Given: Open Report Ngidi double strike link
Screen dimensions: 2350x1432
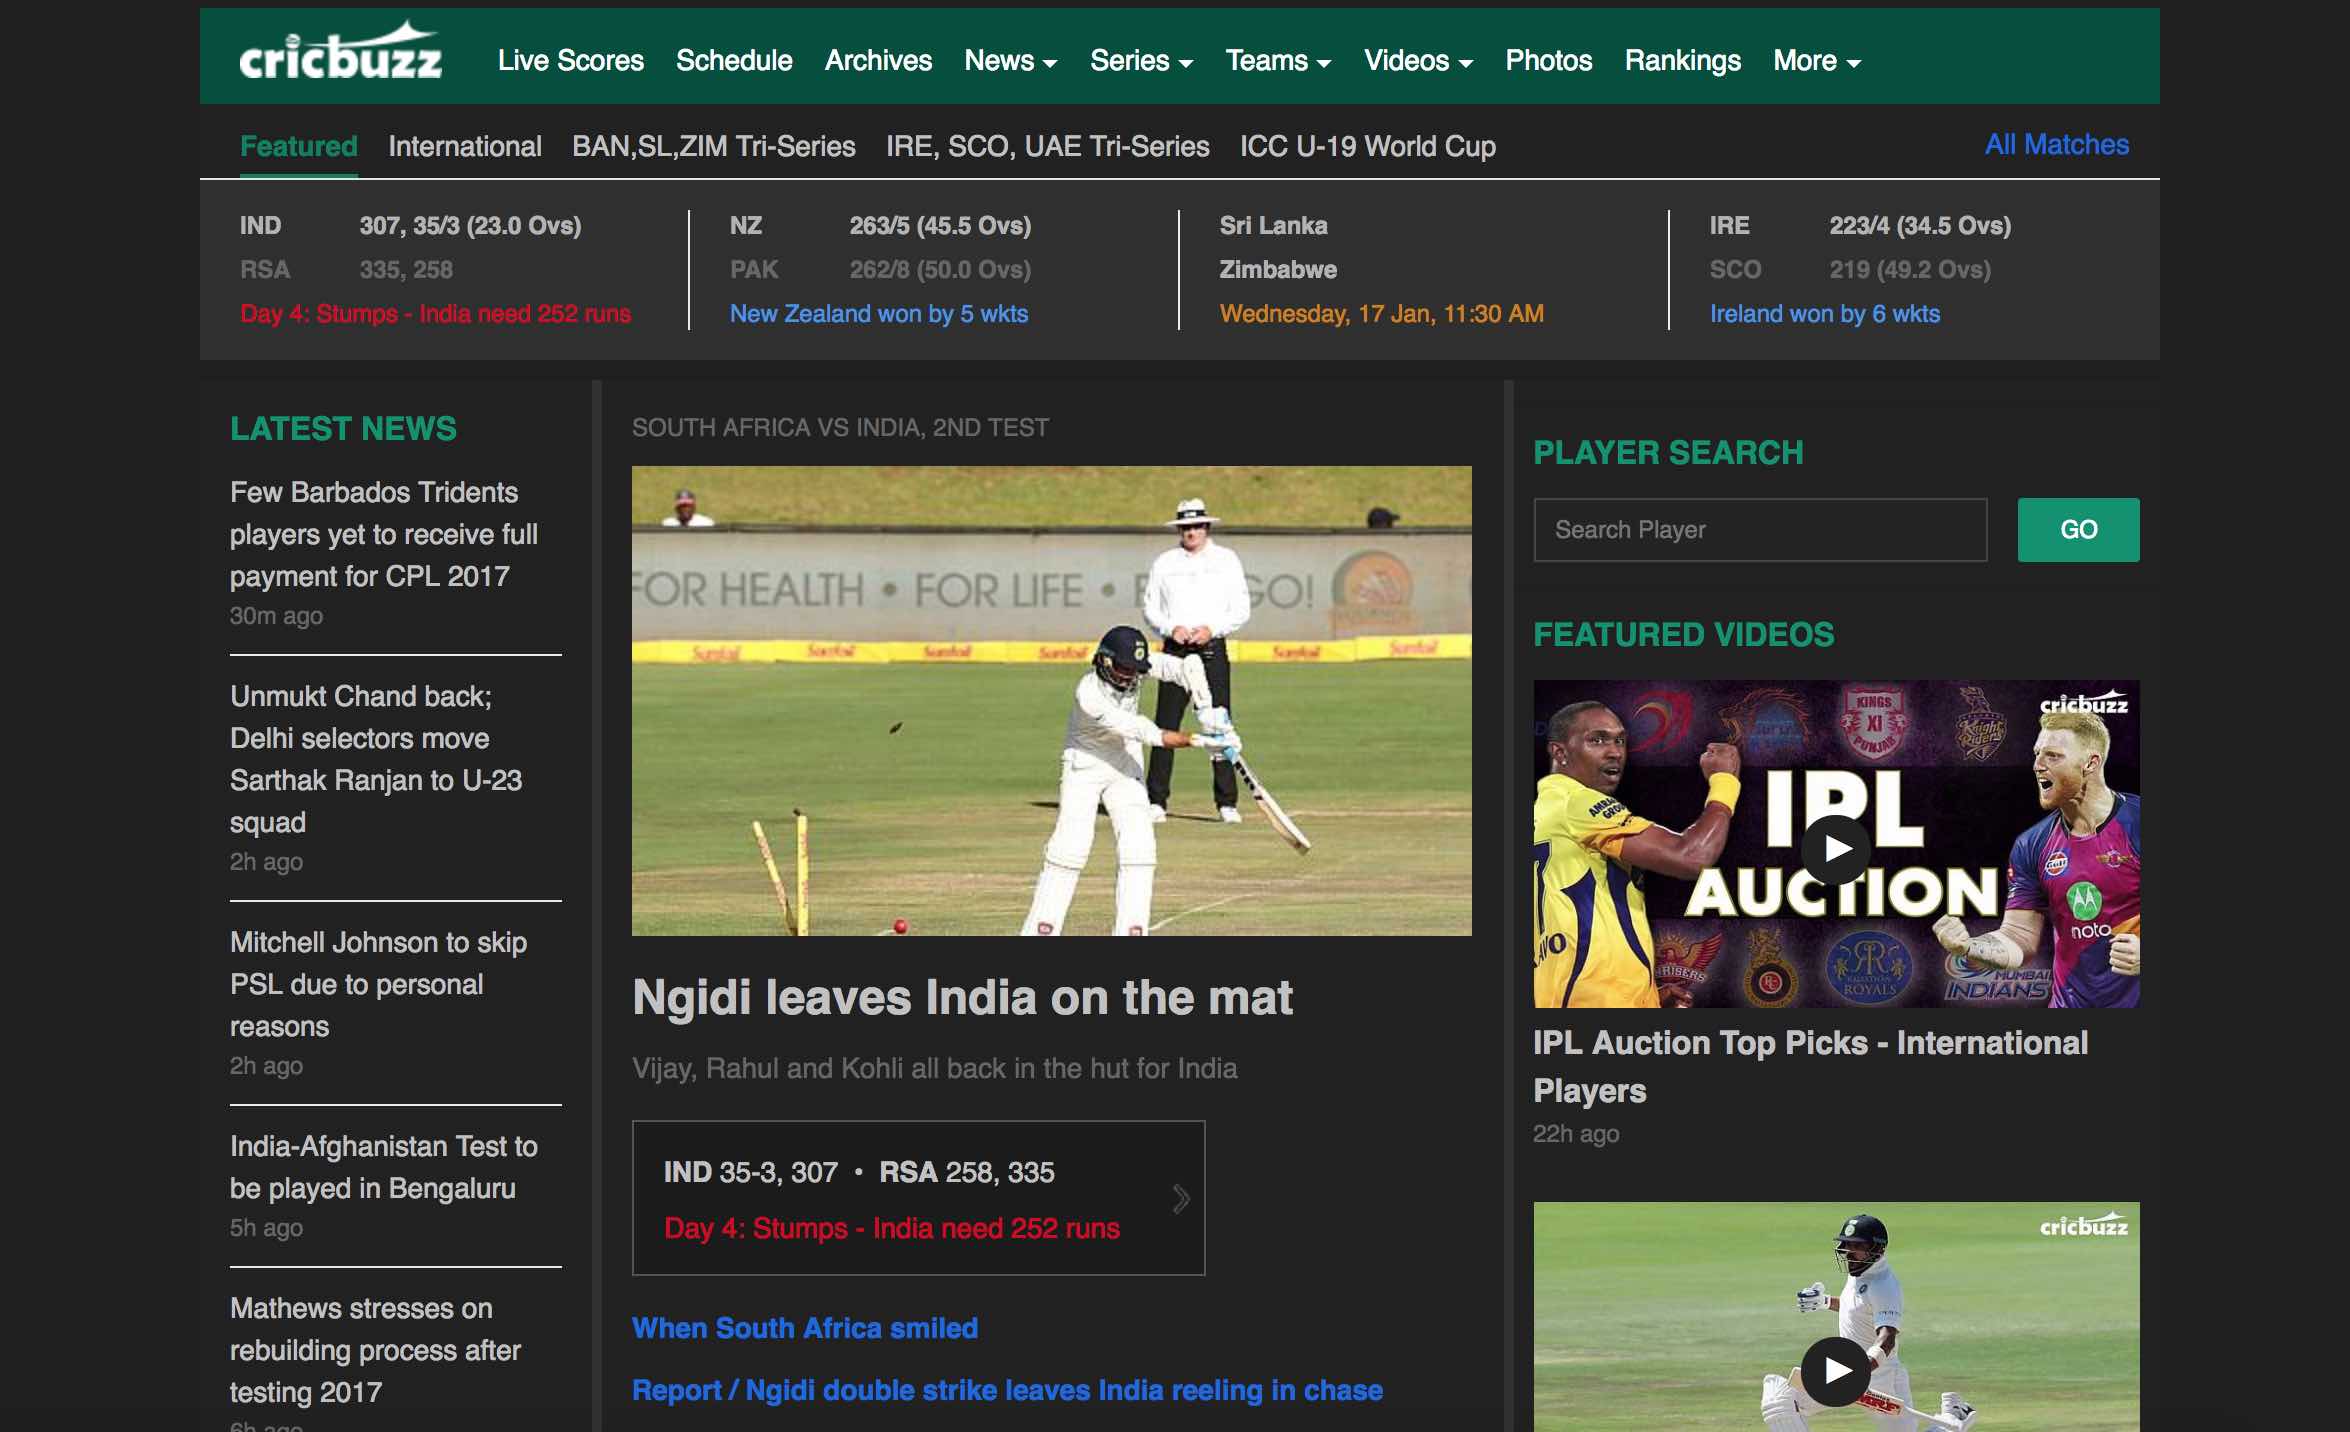Looking at the screenshot, I should tap(1008, 1390).
